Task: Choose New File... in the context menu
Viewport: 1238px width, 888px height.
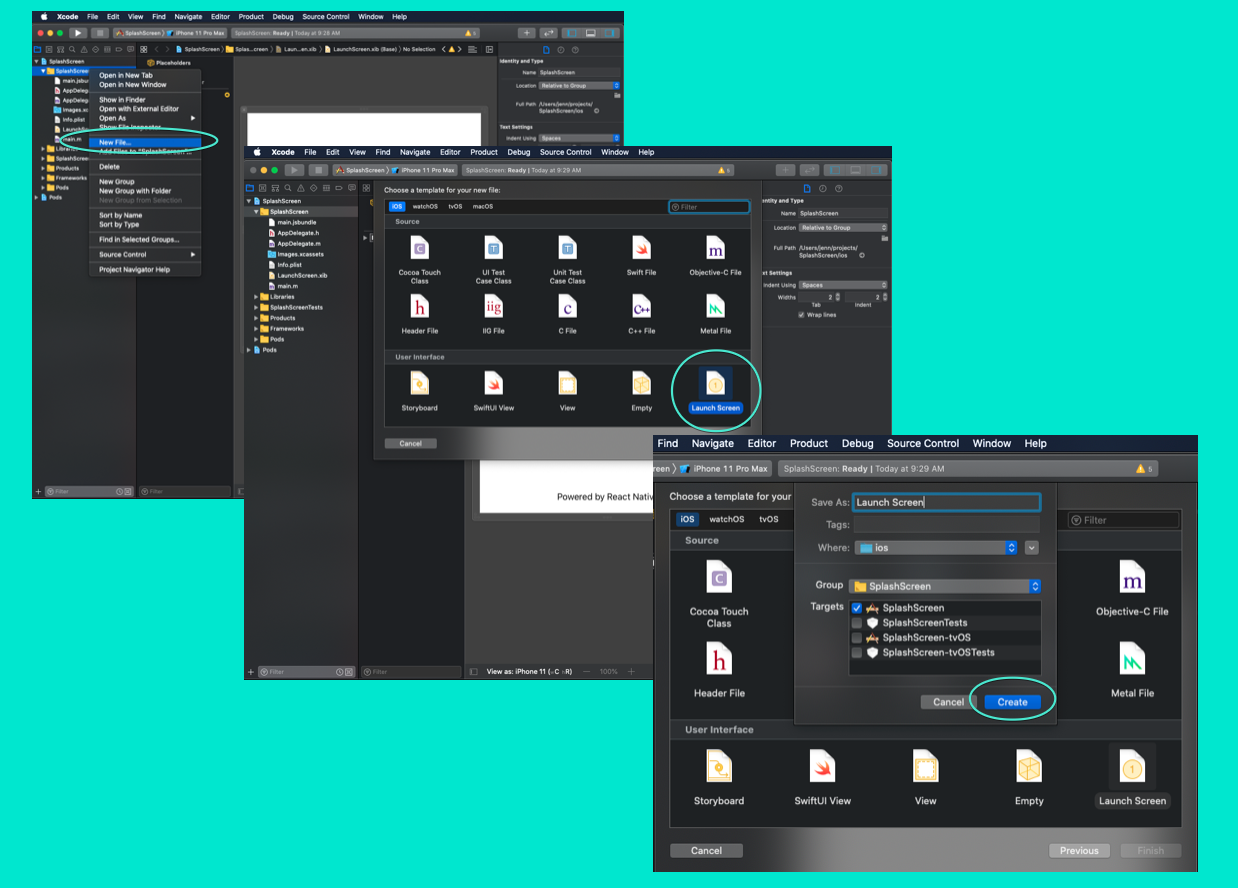Action: point(114,142)
